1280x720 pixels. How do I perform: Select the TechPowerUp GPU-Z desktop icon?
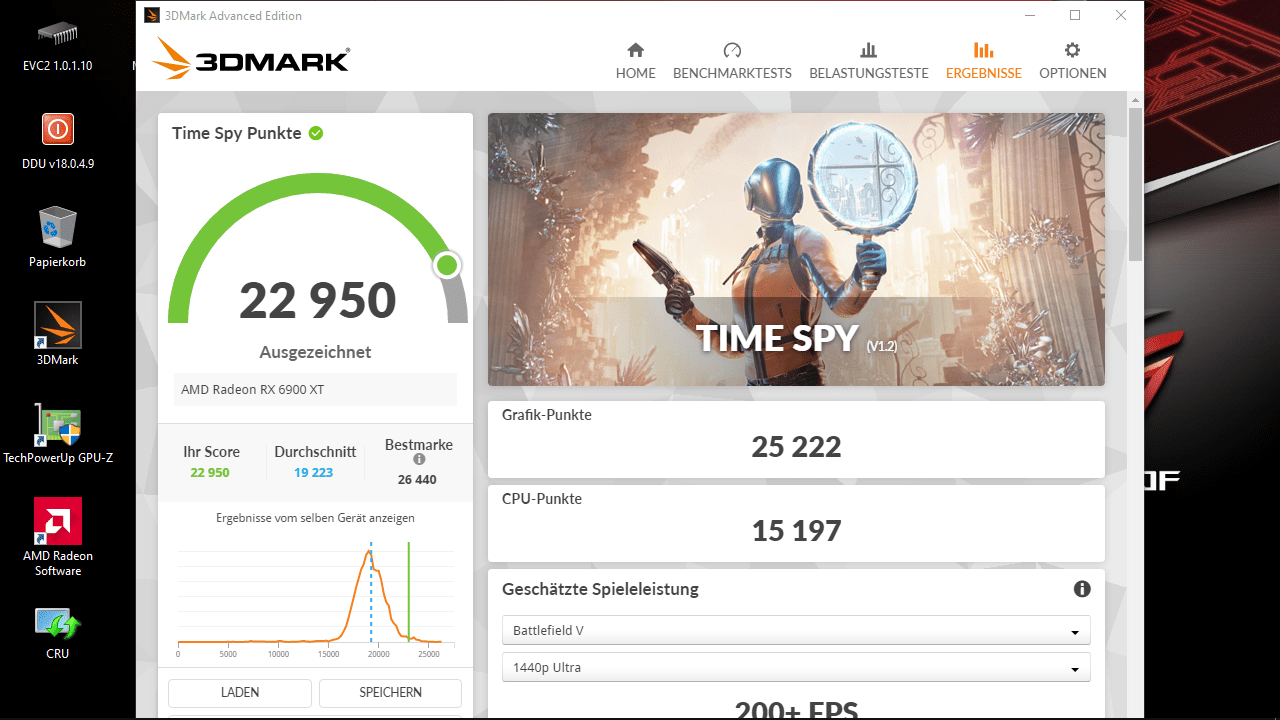point(57,435)
